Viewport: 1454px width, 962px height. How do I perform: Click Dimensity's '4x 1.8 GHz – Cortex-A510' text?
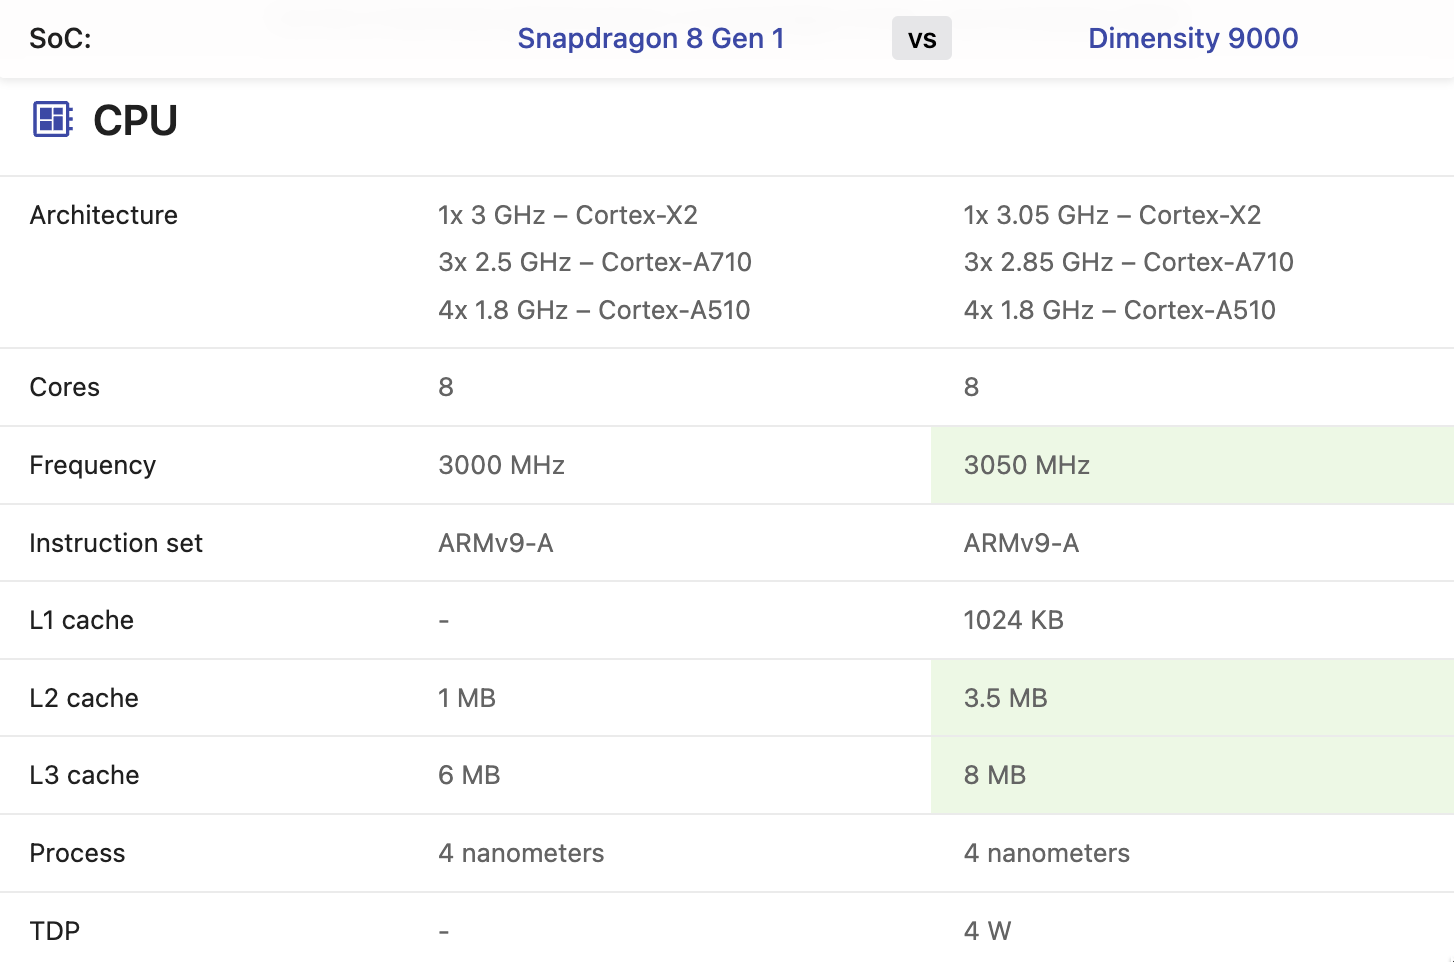pyautogui.click(x=1120, y=310)
